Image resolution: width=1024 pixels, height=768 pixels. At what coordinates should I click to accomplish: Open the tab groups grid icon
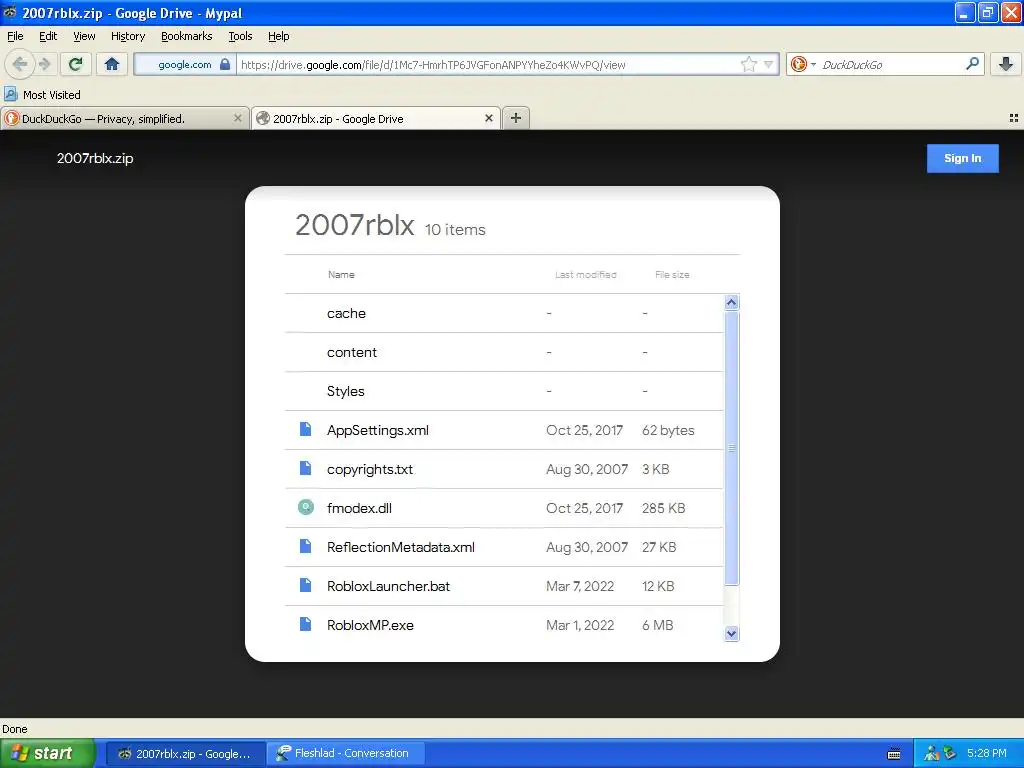coord(1014,118)
